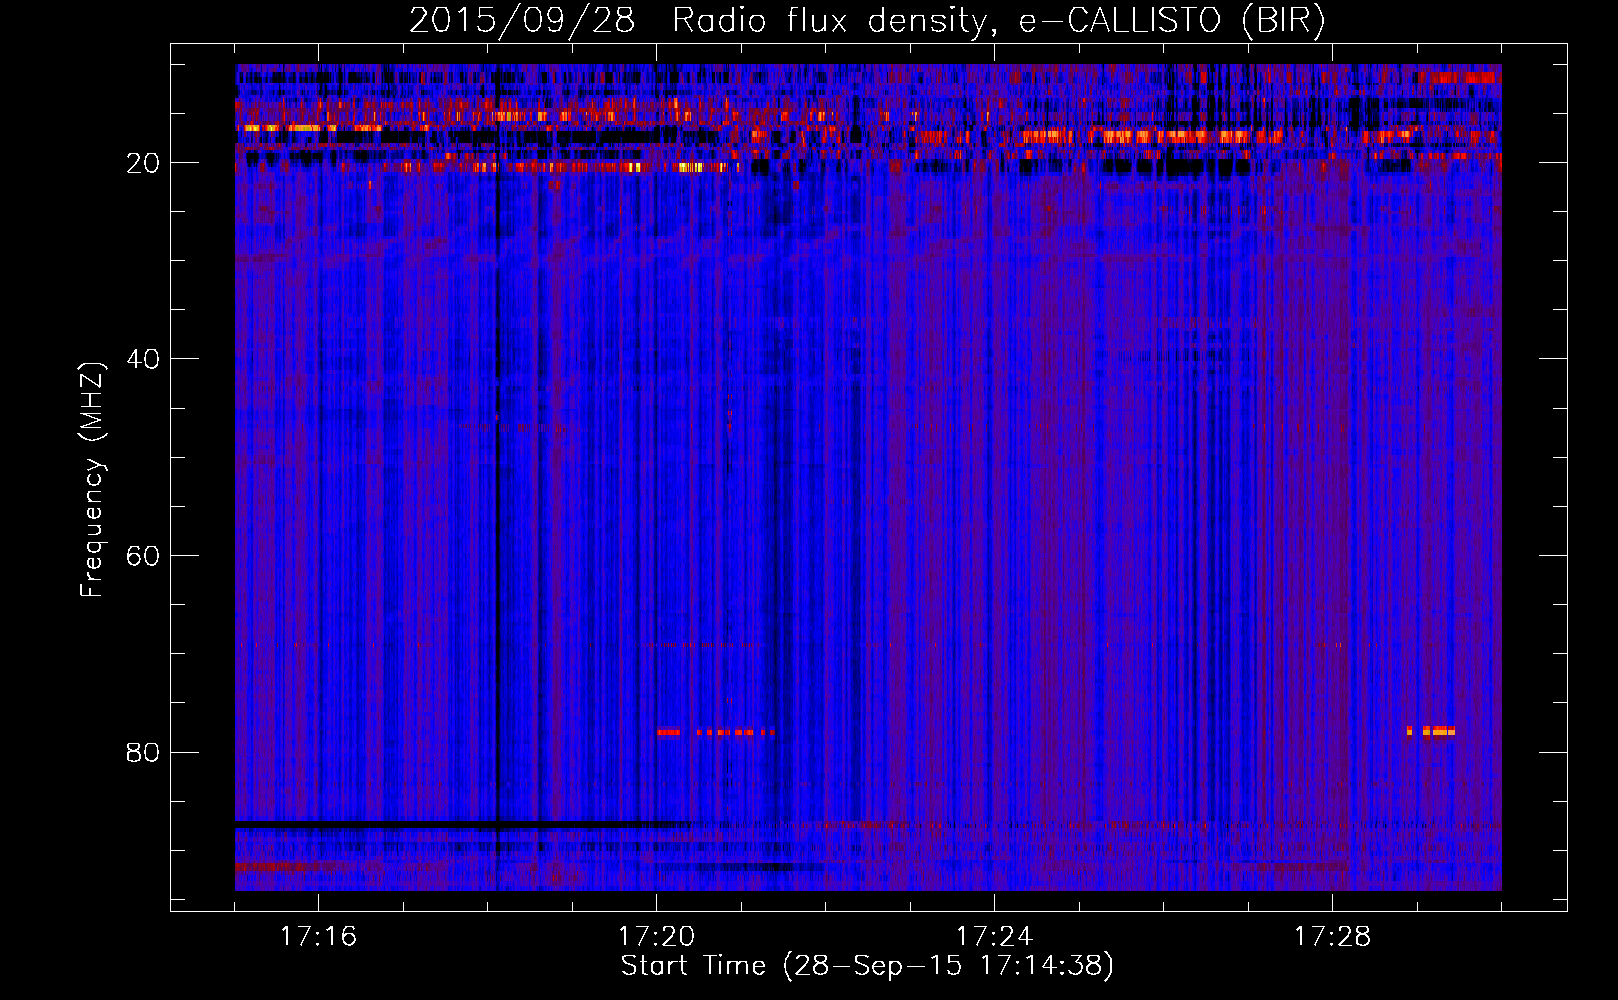Click the red burst near 78 MHz at 17:20
The image size is (1618, 1000).
coord(716,732)
